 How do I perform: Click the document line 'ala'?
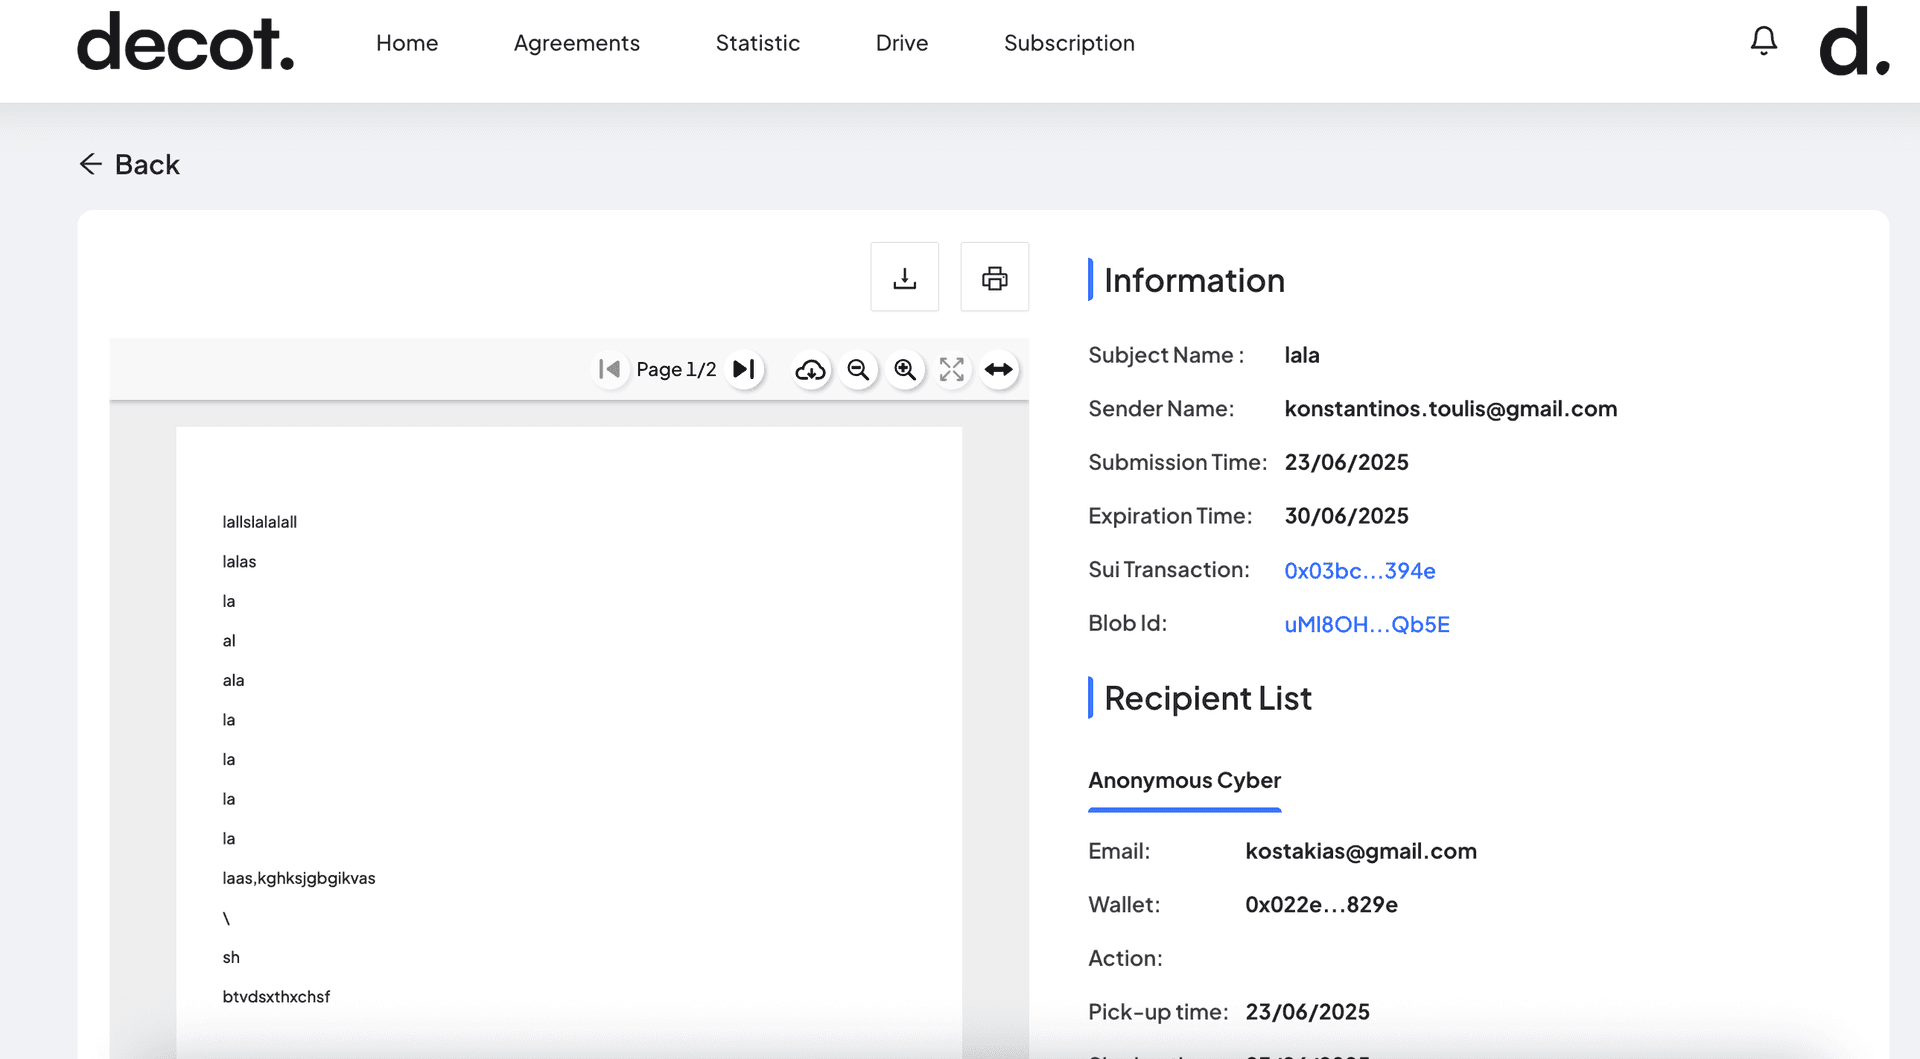(233, 681)
